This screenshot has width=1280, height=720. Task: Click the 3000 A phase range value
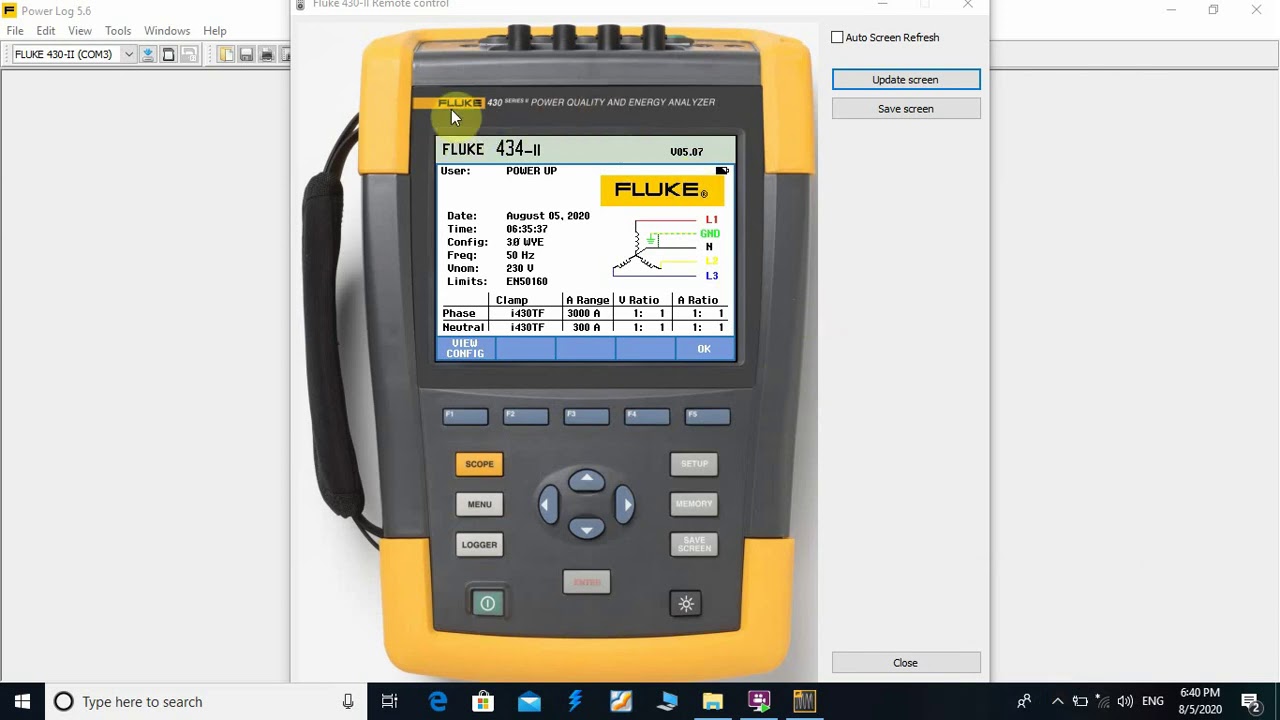tap(584, 314)
